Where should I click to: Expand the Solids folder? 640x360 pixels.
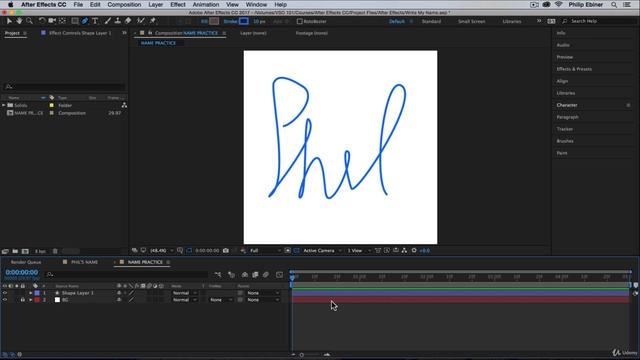point(4,105)
